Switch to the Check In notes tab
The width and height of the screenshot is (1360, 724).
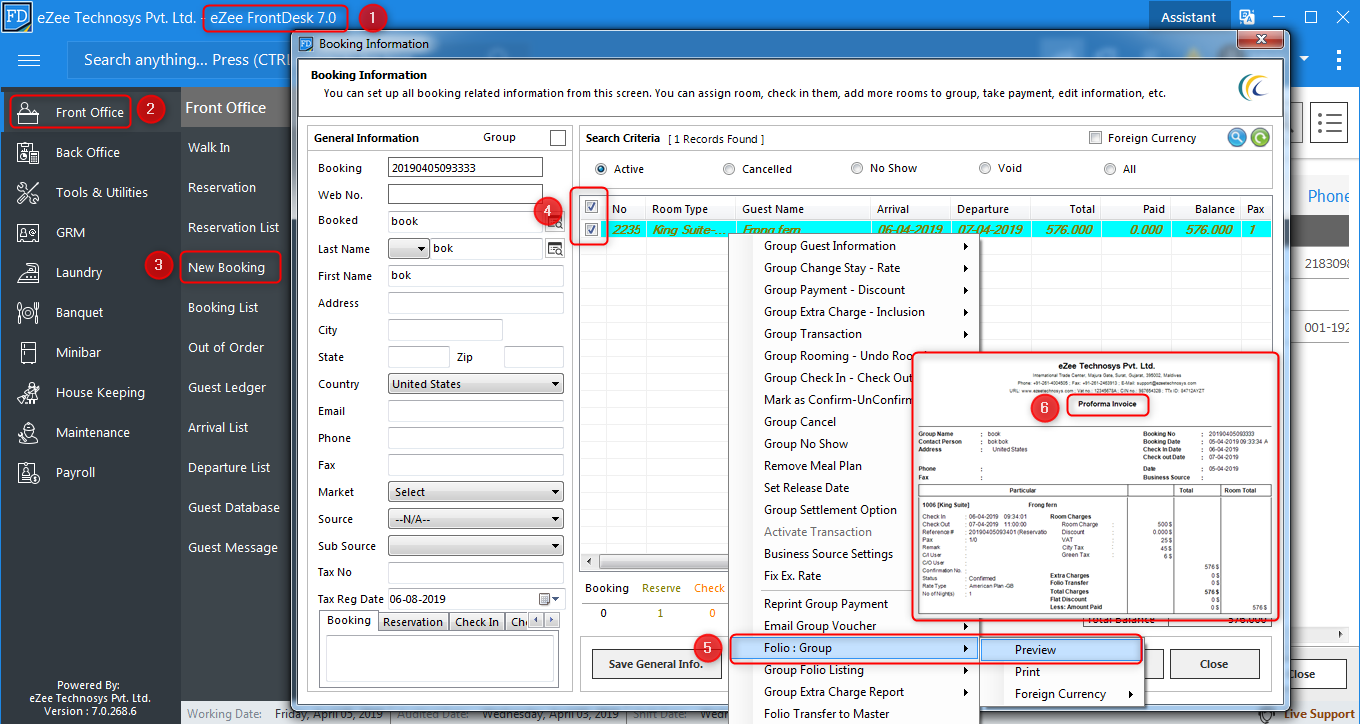(x=477, y=622)
